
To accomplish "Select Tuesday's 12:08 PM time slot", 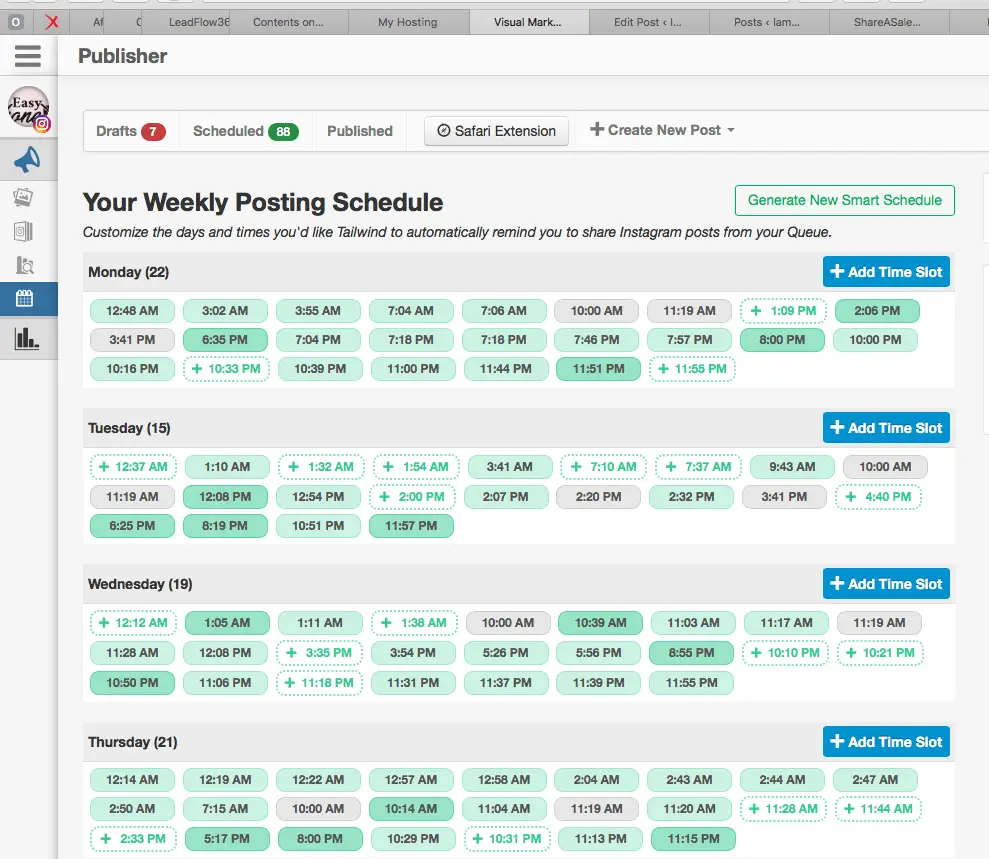I will point(225,497).
